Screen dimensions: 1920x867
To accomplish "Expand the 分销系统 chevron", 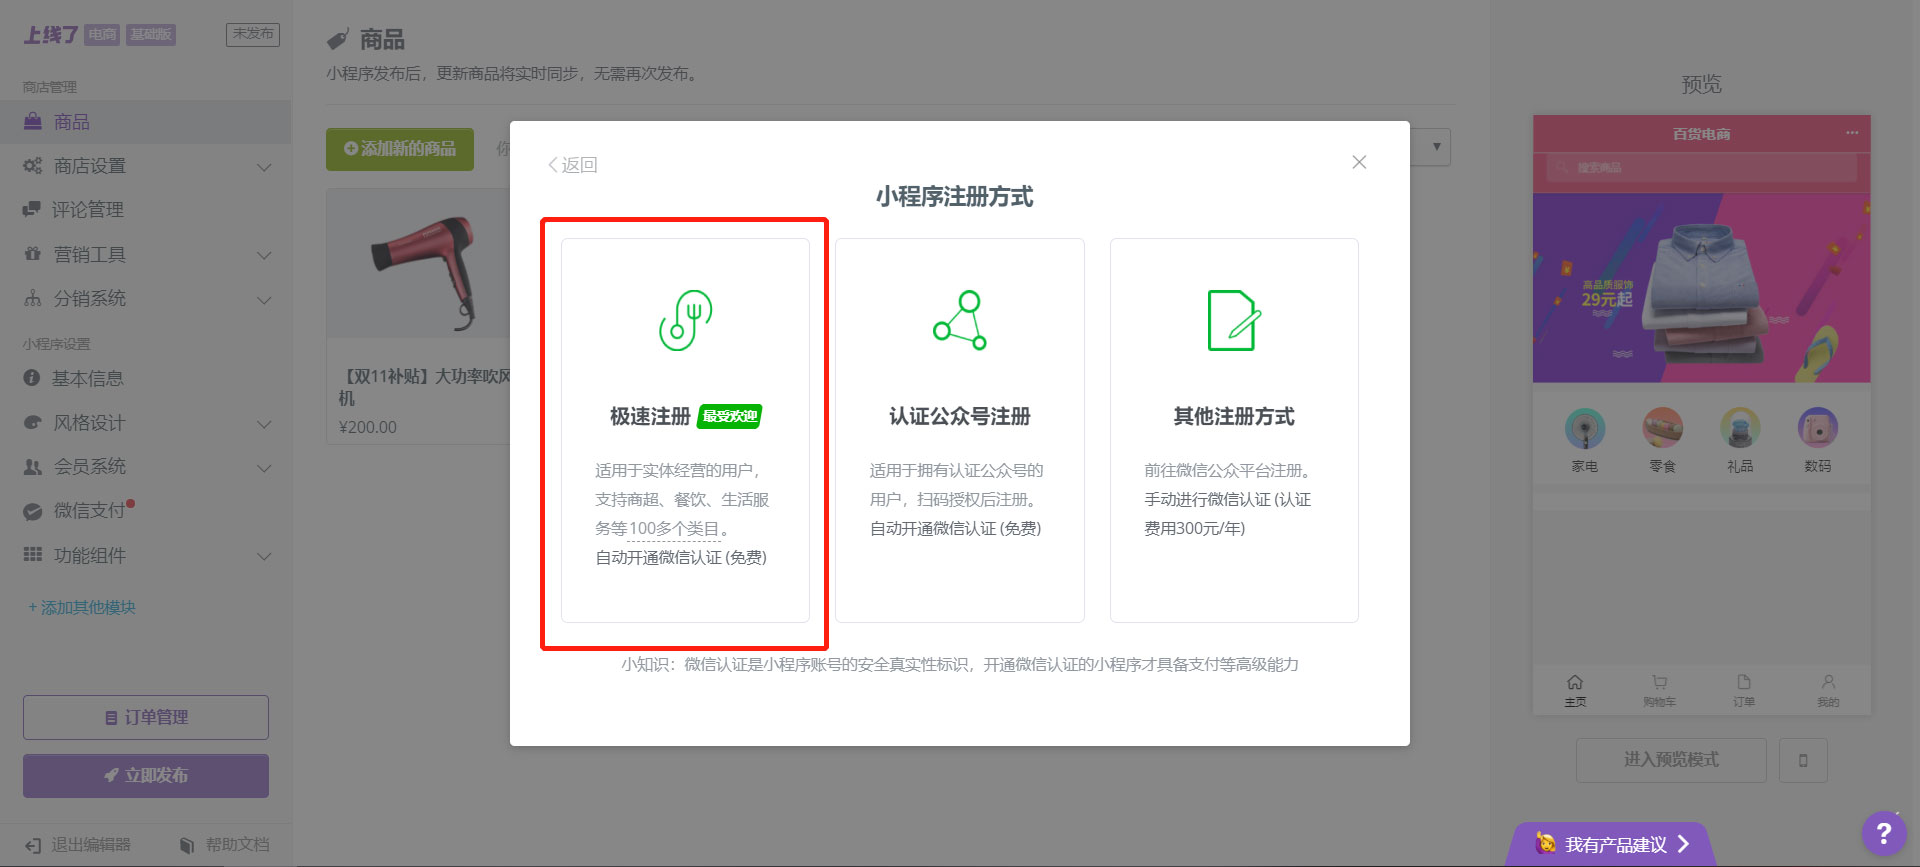I will pos(264,300).
